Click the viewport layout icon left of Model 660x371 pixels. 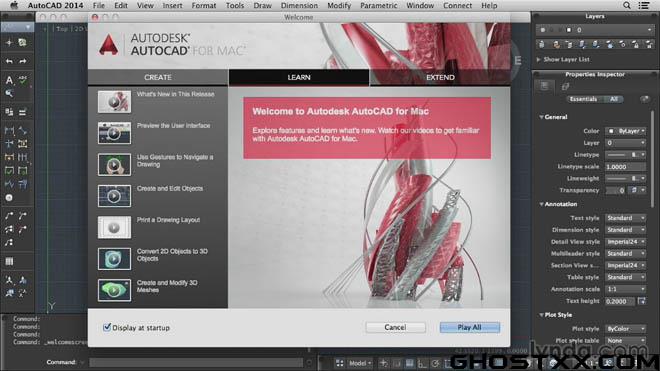click(339, 363)
